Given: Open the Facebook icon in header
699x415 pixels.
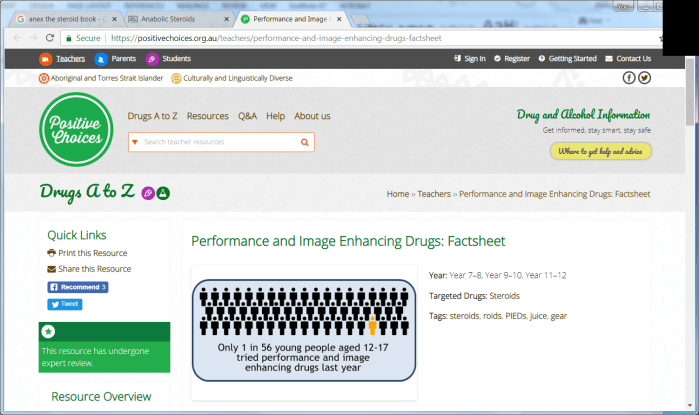Looking at the screenshot, I should (x=629, y=78).
